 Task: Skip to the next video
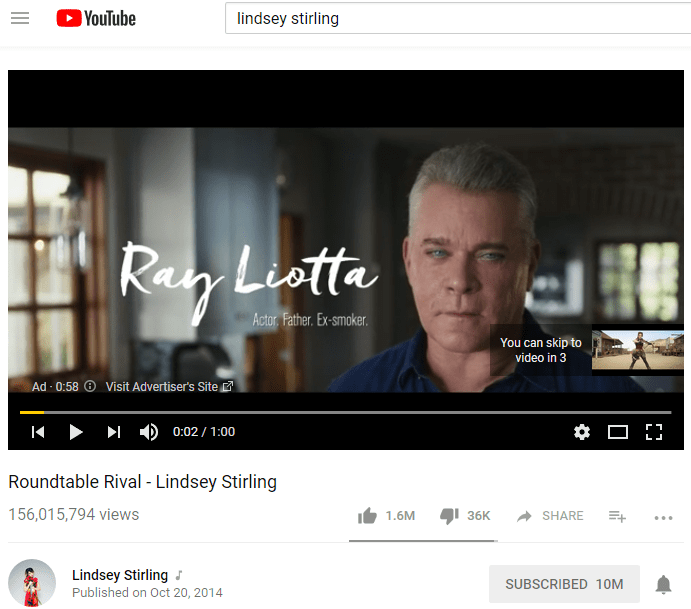coord(114,432)
